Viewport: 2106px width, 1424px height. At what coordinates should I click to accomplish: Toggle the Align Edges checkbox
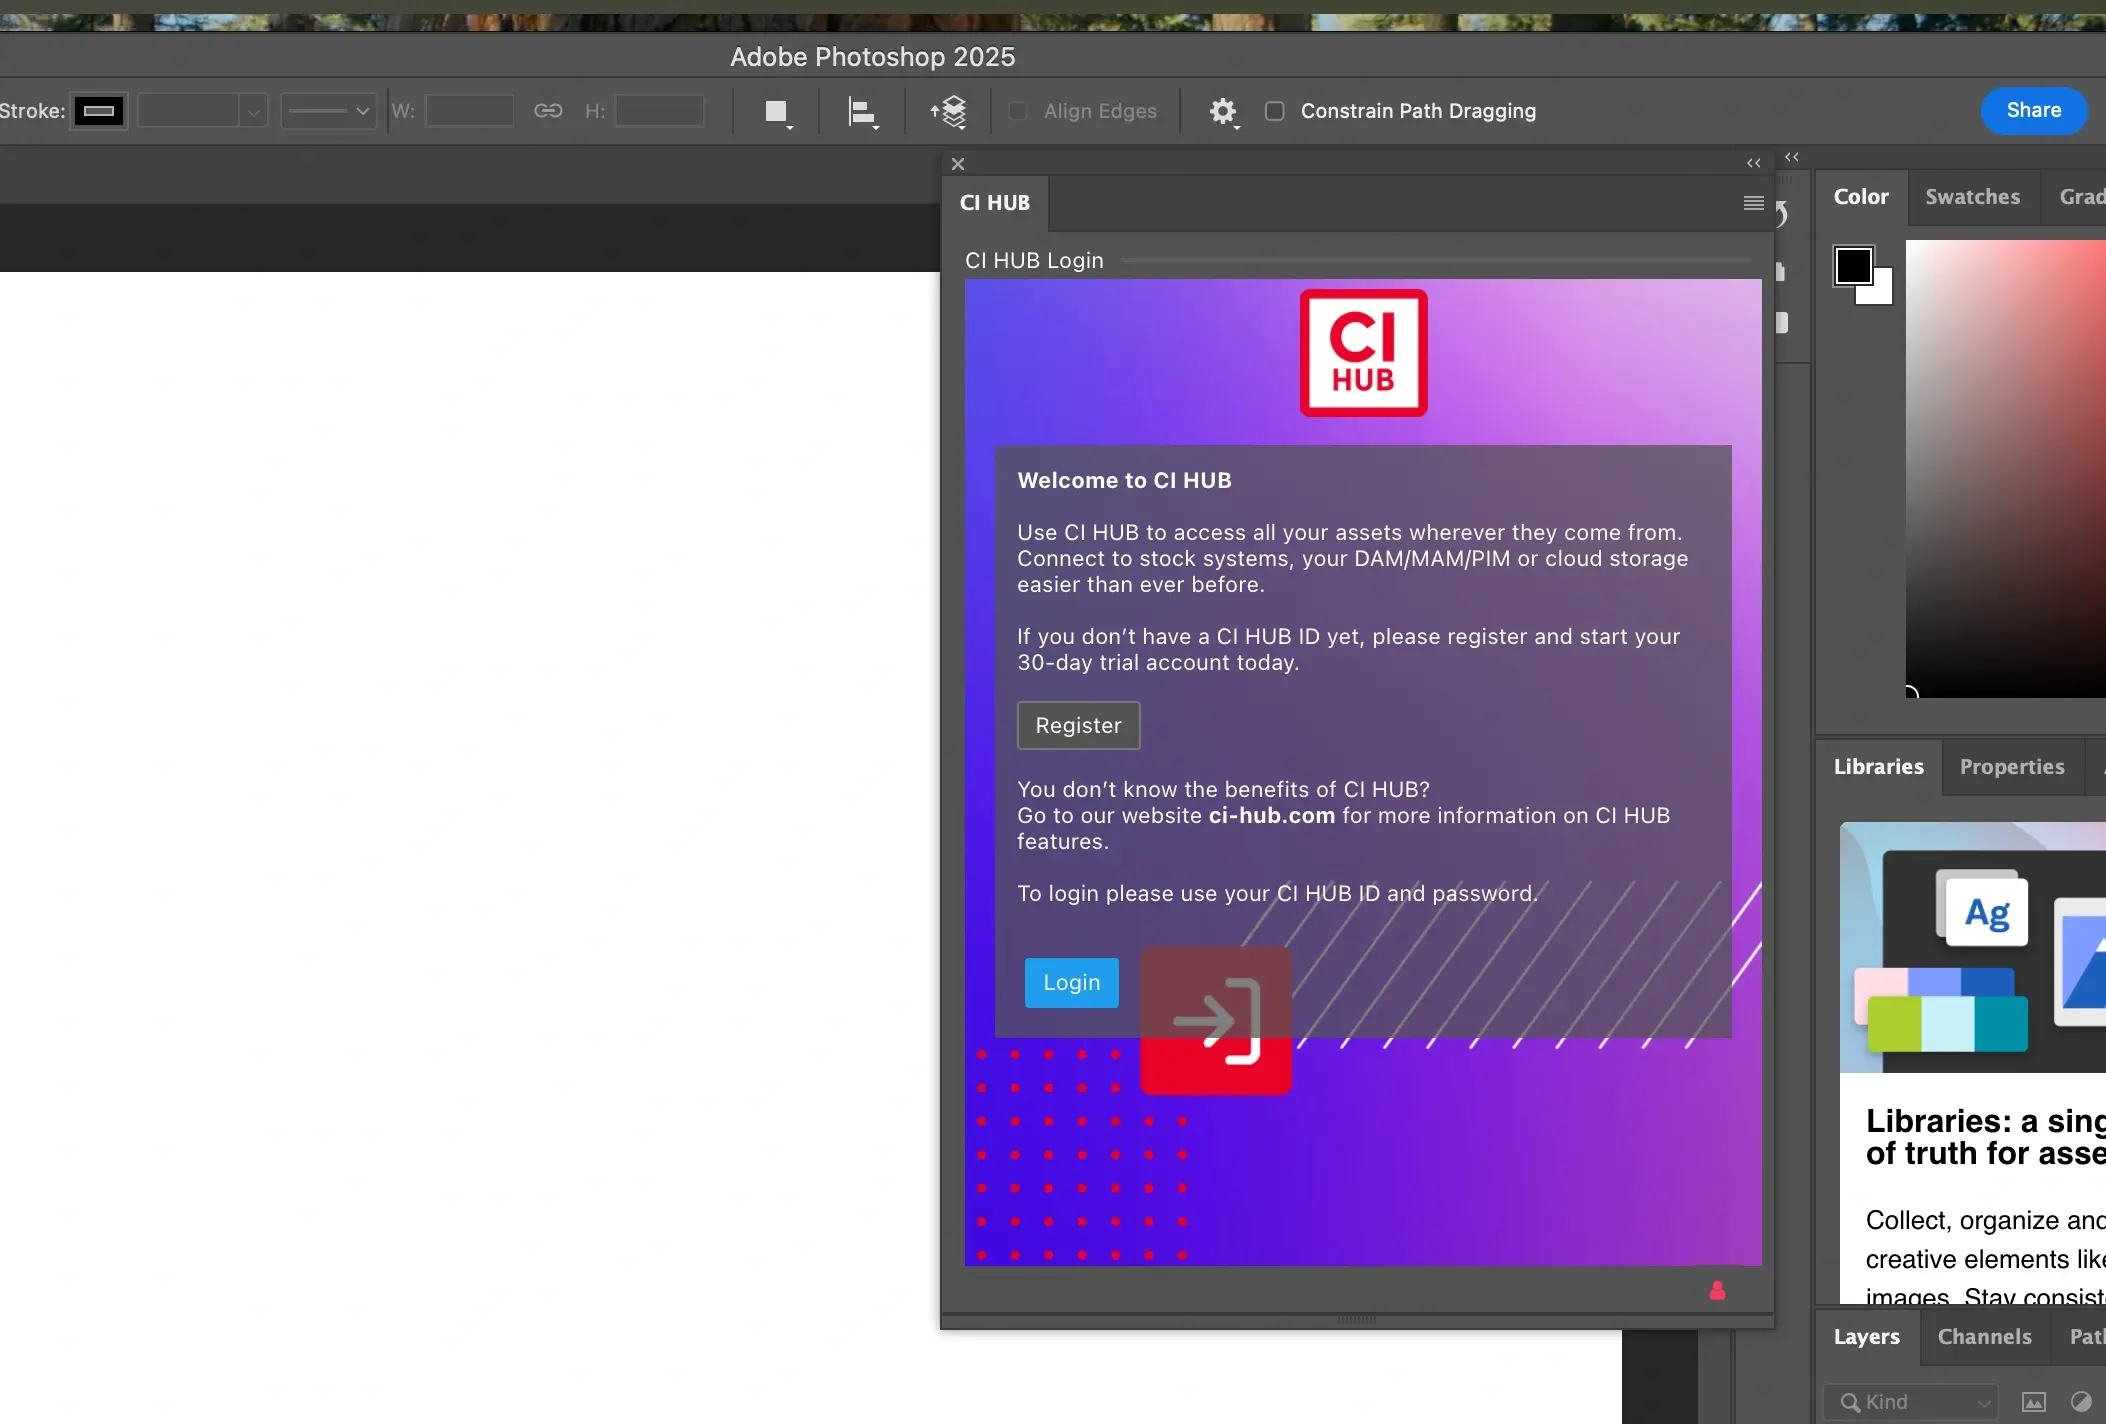click(1018, 111)
